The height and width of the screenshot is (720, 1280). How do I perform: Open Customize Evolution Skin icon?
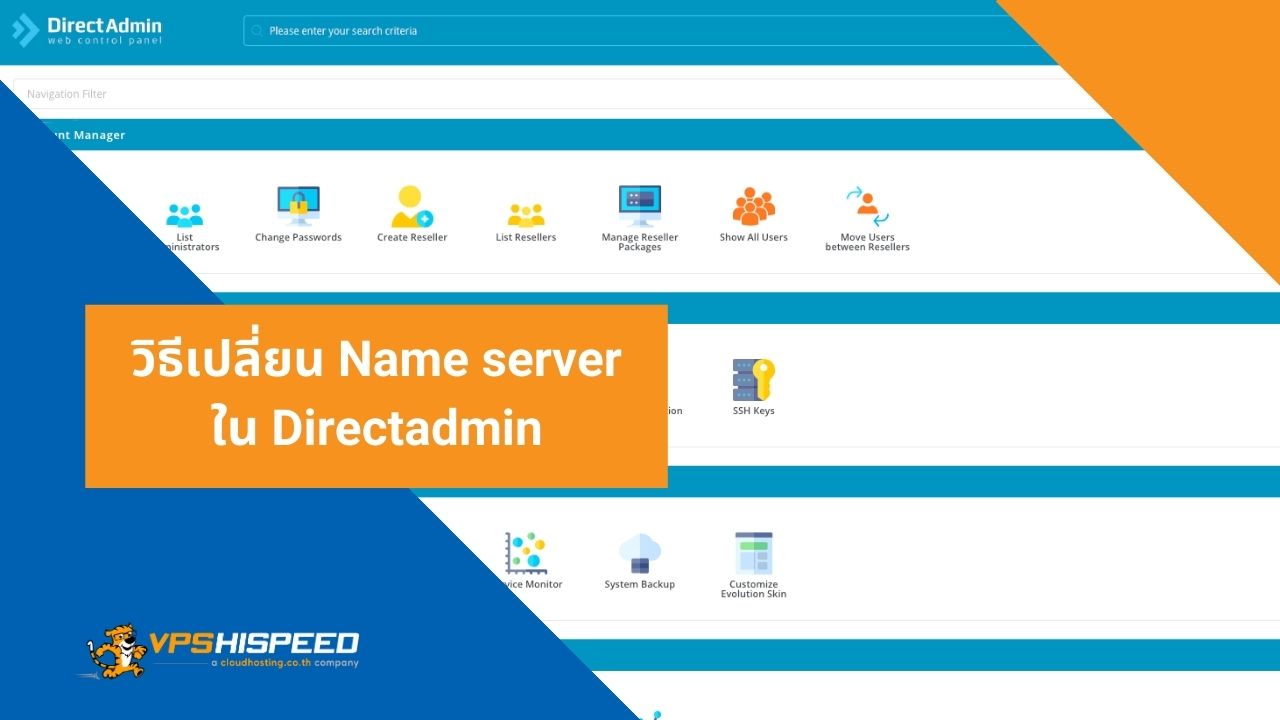754,553
